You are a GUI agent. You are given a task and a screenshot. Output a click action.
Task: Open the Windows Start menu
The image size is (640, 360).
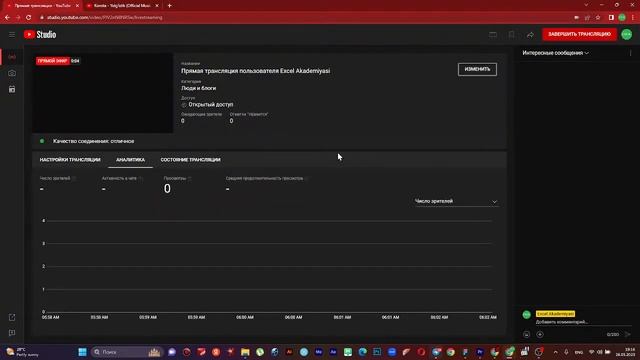(82, 352)
